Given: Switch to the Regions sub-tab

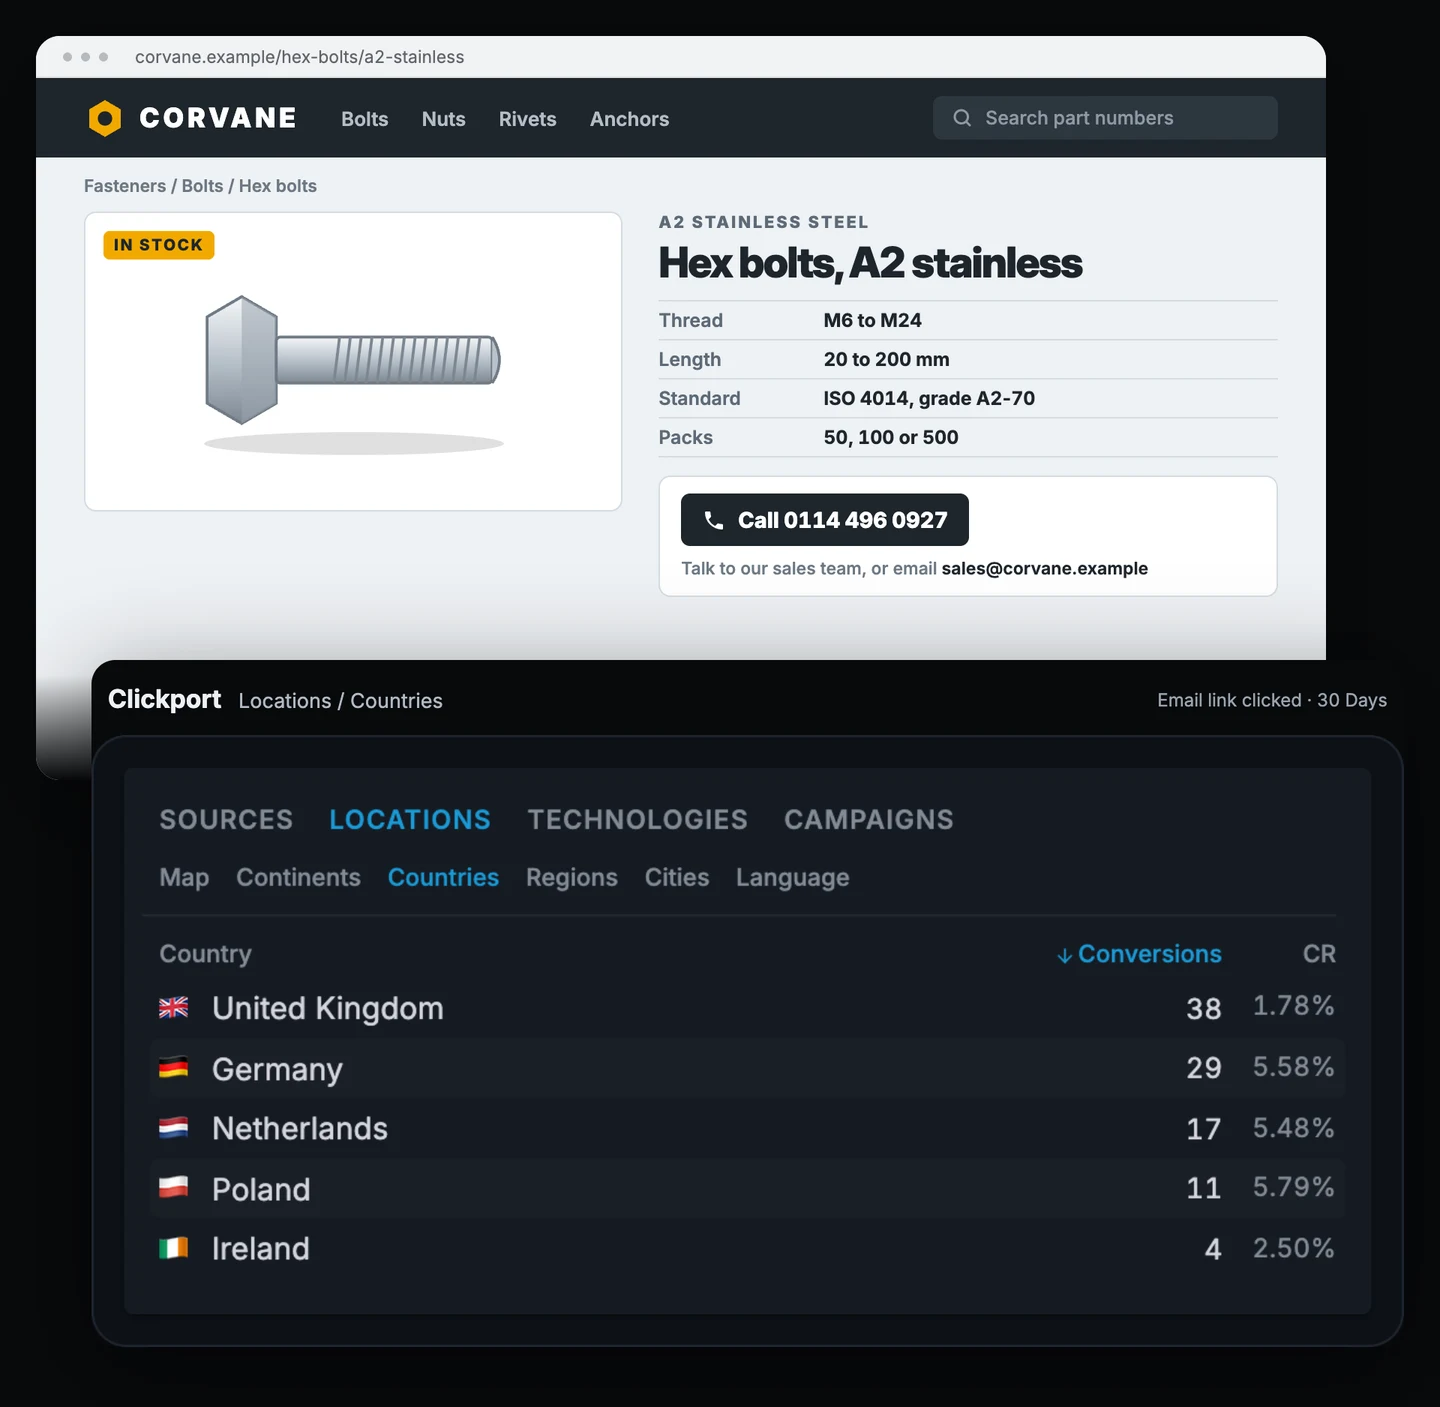Looking at the screenshot, I should 572,877.
